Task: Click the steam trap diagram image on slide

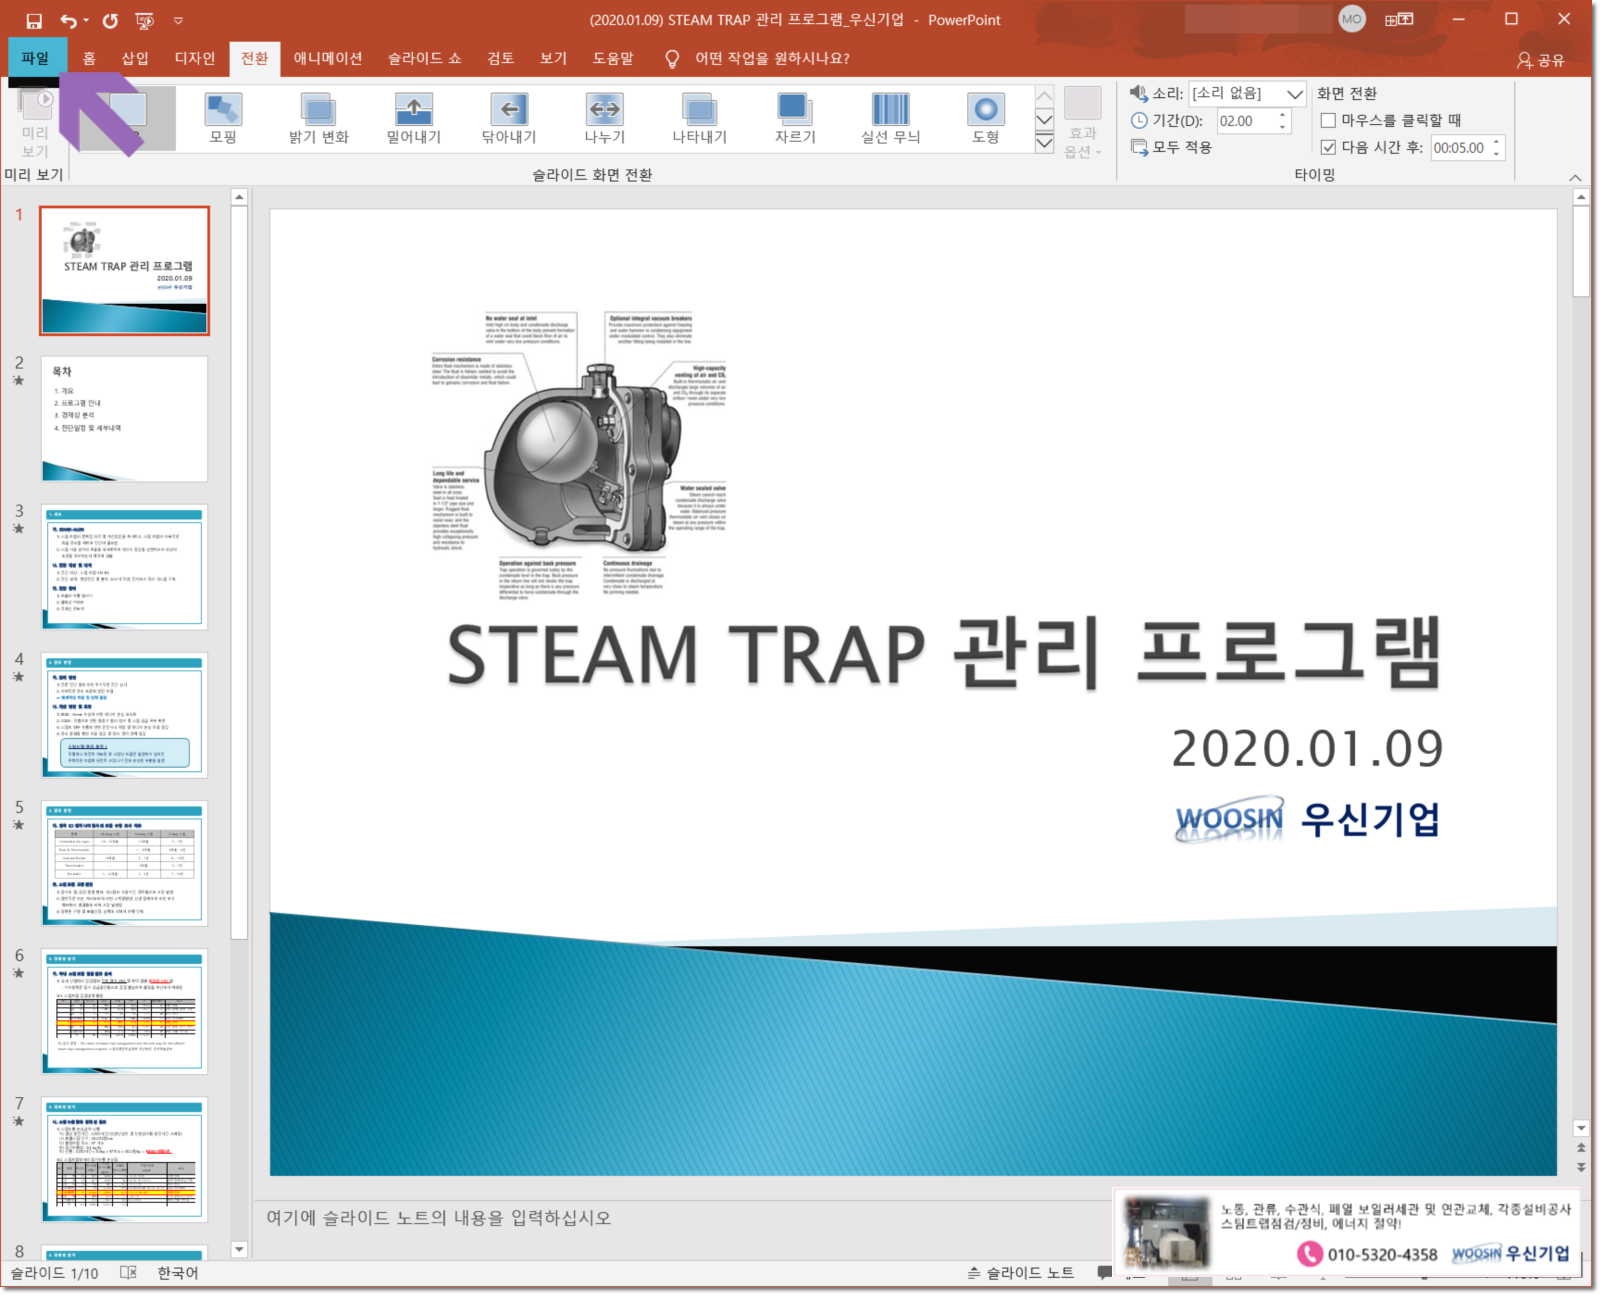Action: [580, 455]
